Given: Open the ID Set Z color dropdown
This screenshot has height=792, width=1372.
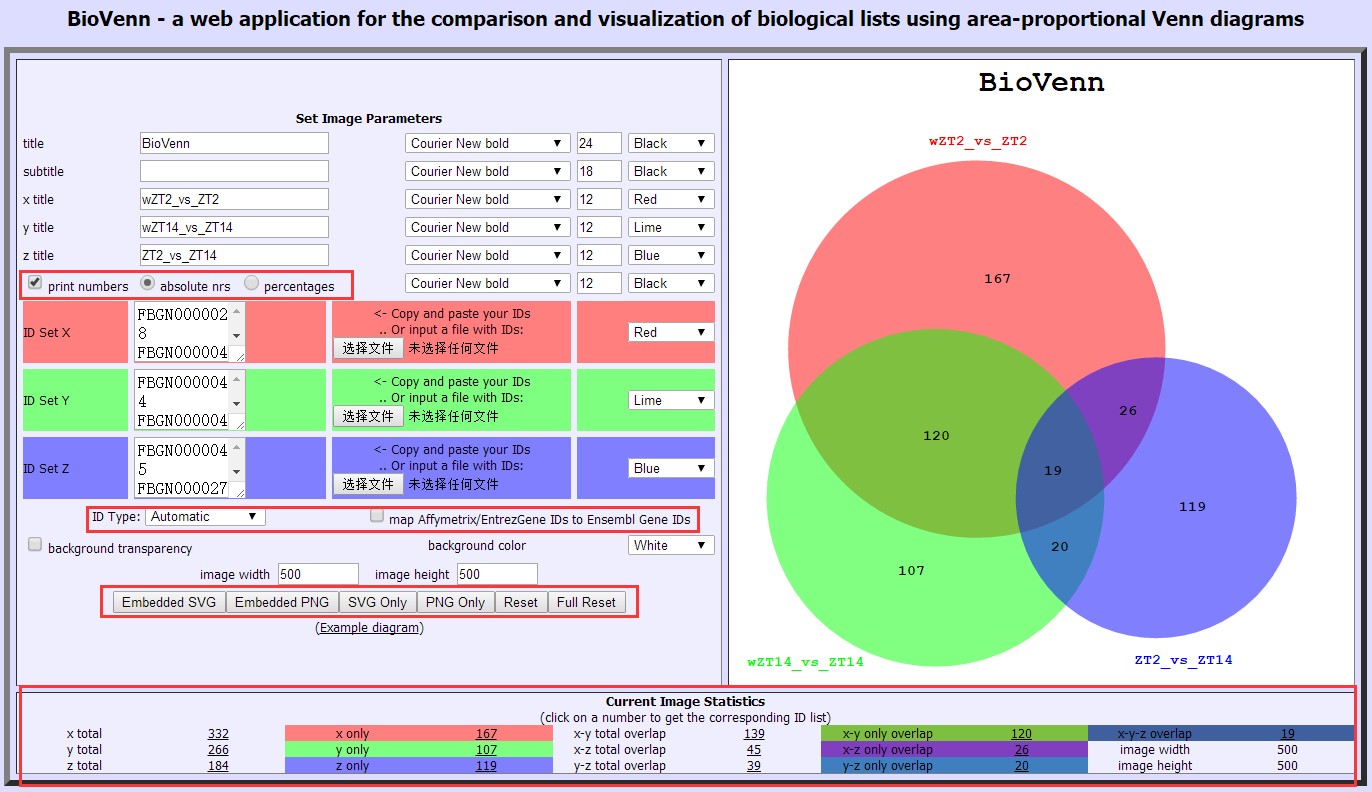Looking at the screenshot, I should [671, 468].
